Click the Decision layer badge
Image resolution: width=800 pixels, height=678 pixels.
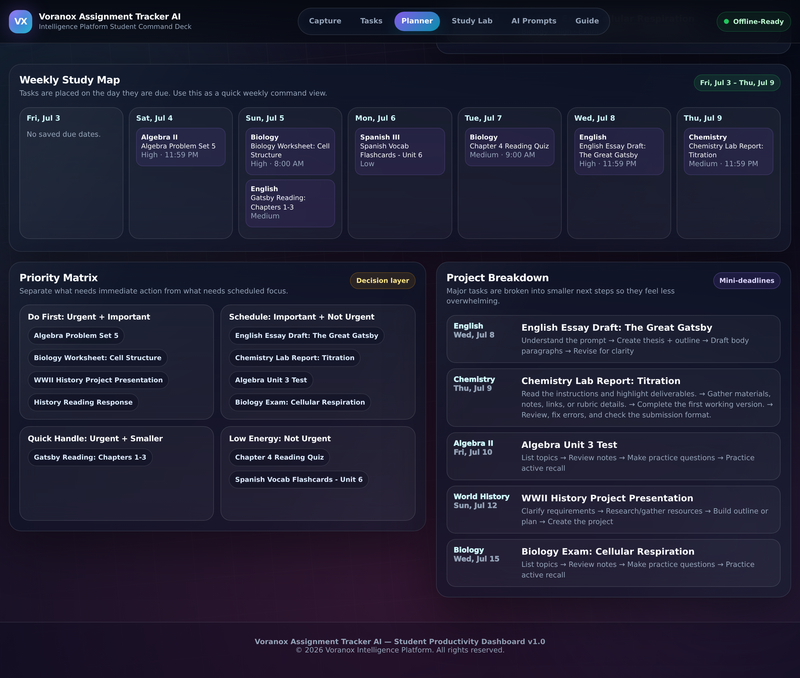coord(383,281)
